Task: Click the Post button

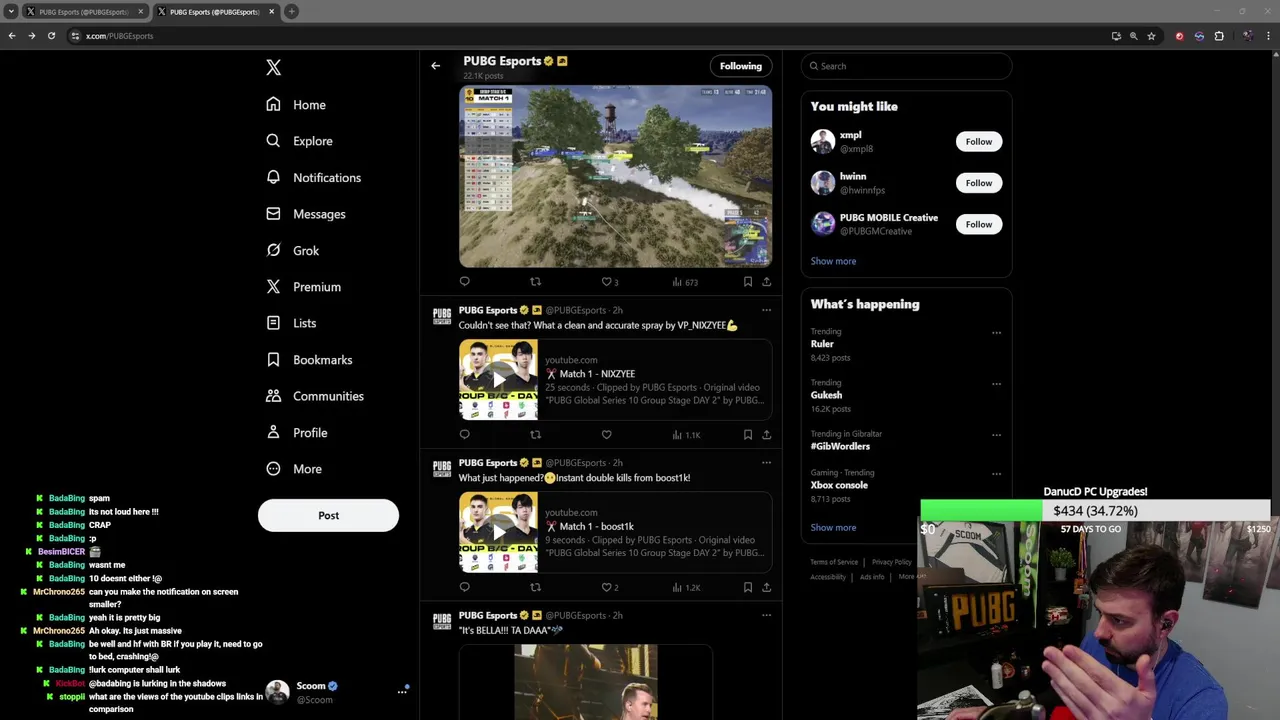Action: [x=328, y=515]
